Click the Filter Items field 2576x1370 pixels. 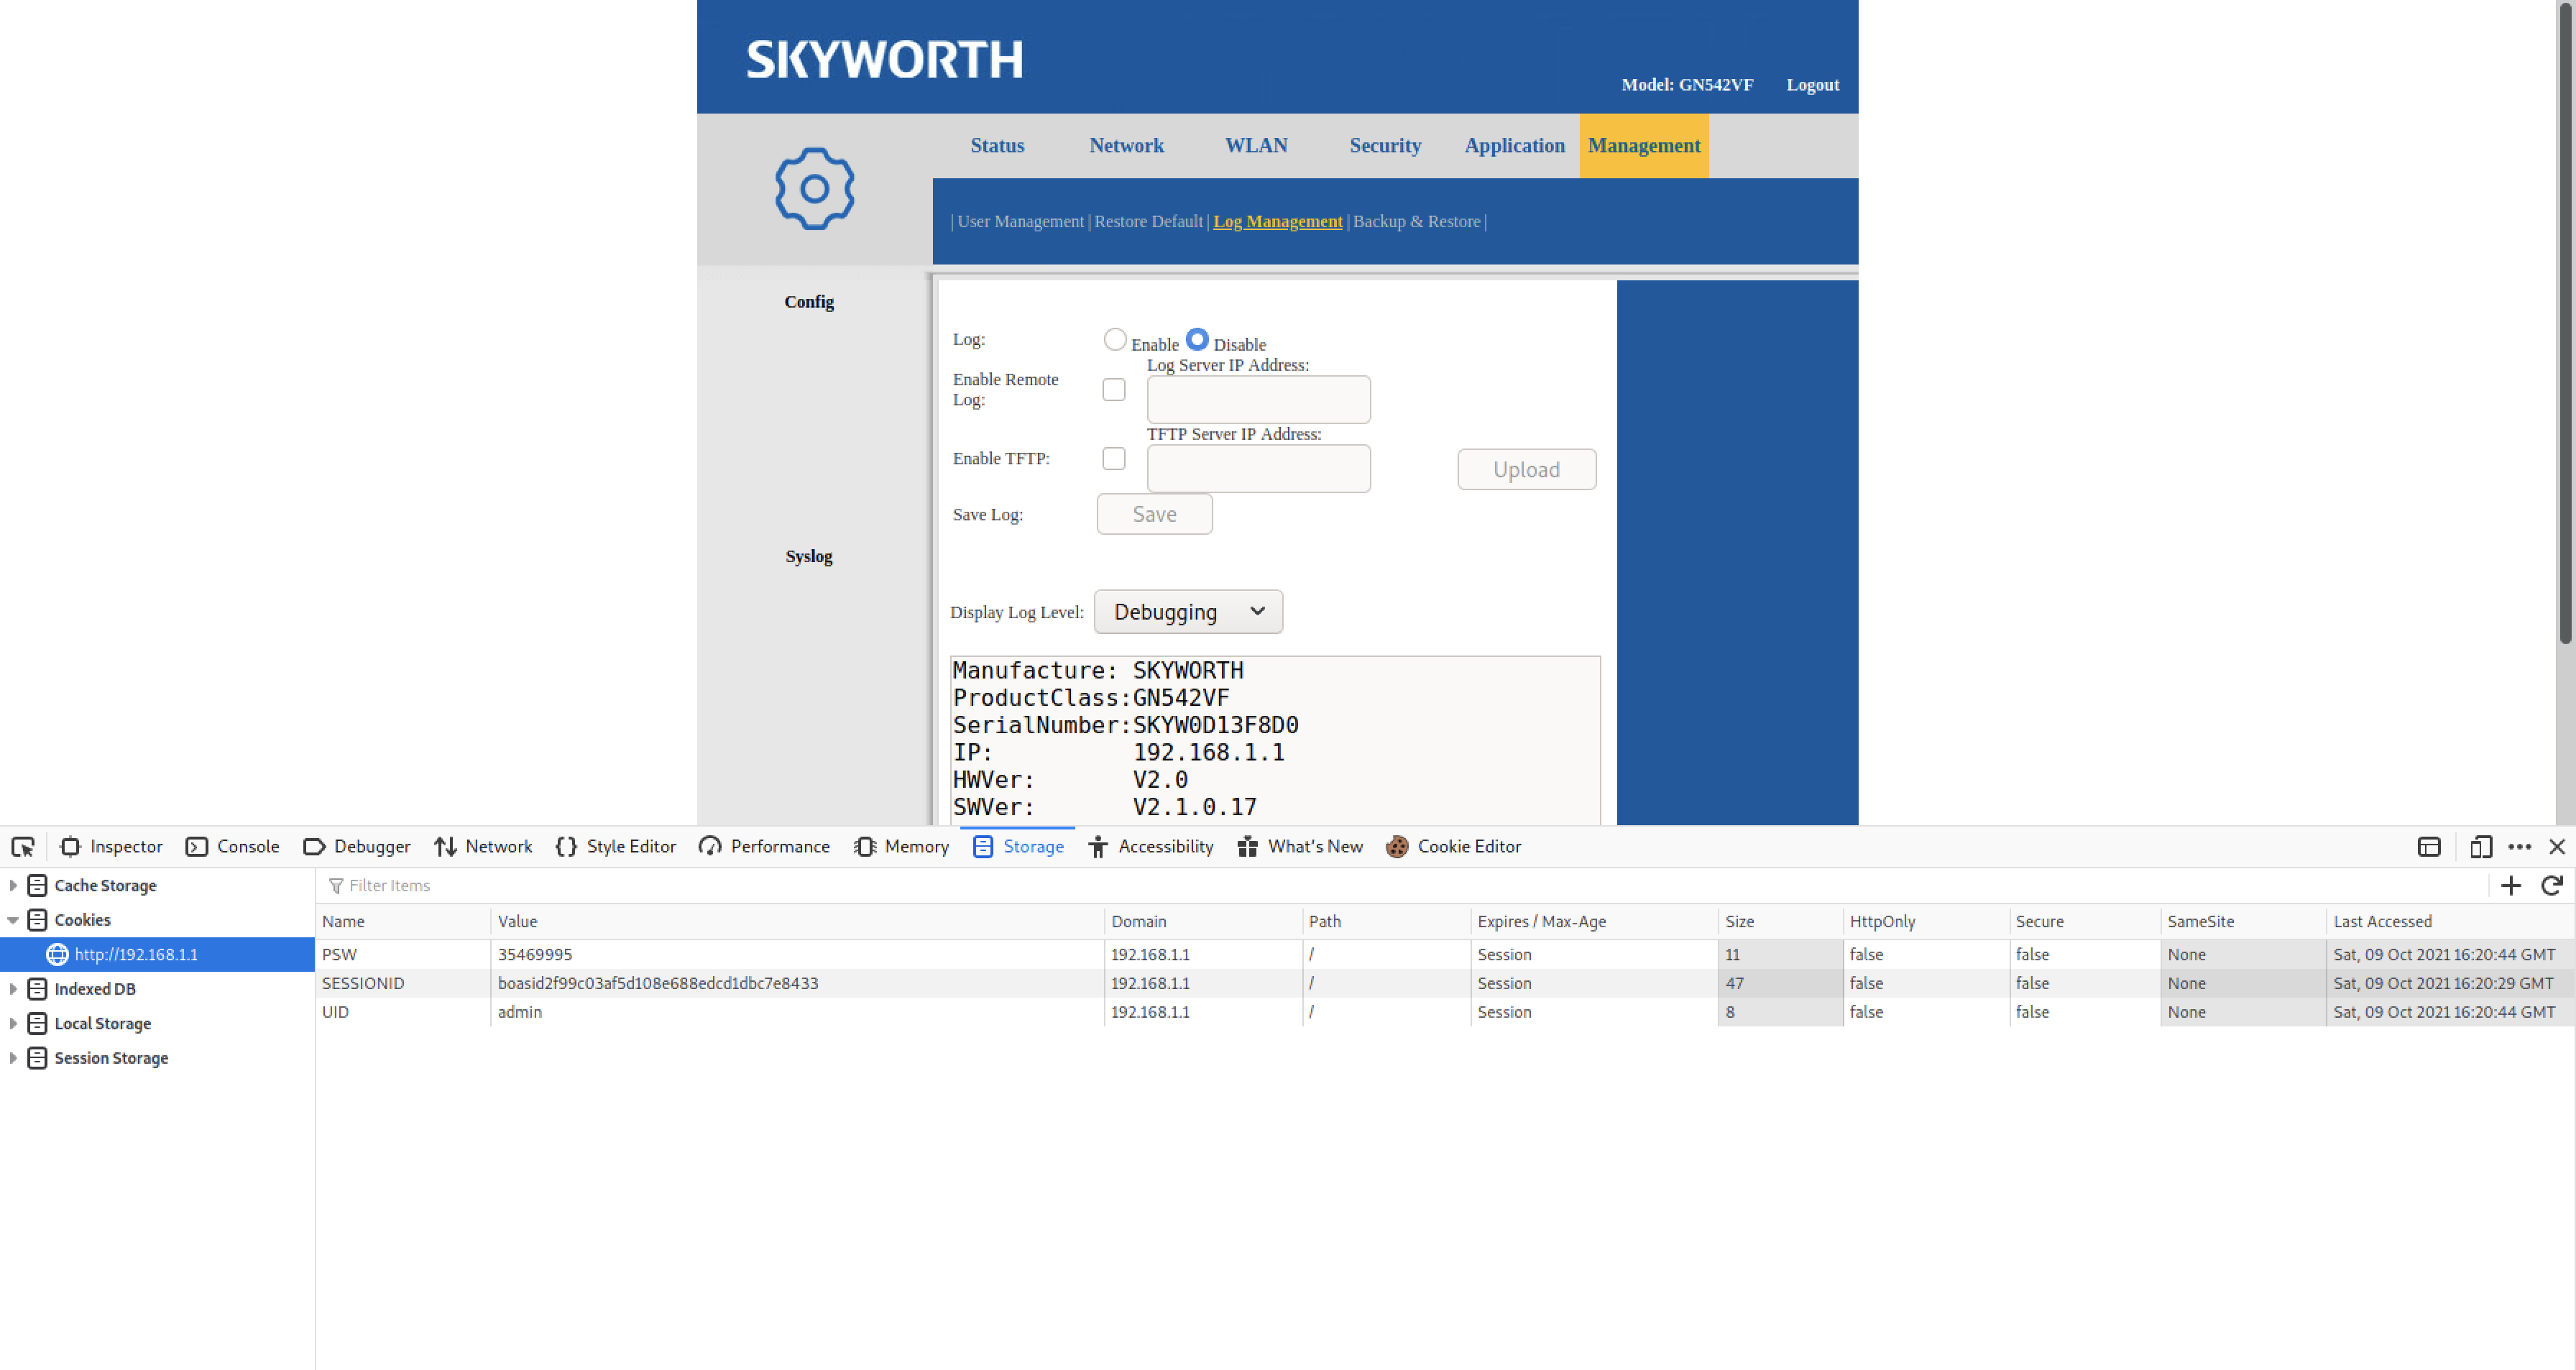(x=1400, y=885)
